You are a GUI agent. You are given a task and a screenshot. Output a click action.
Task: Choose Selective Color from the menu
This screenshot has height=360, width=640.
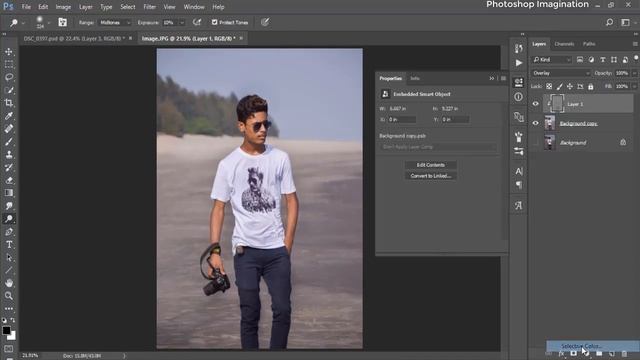[x=593, y=346]
